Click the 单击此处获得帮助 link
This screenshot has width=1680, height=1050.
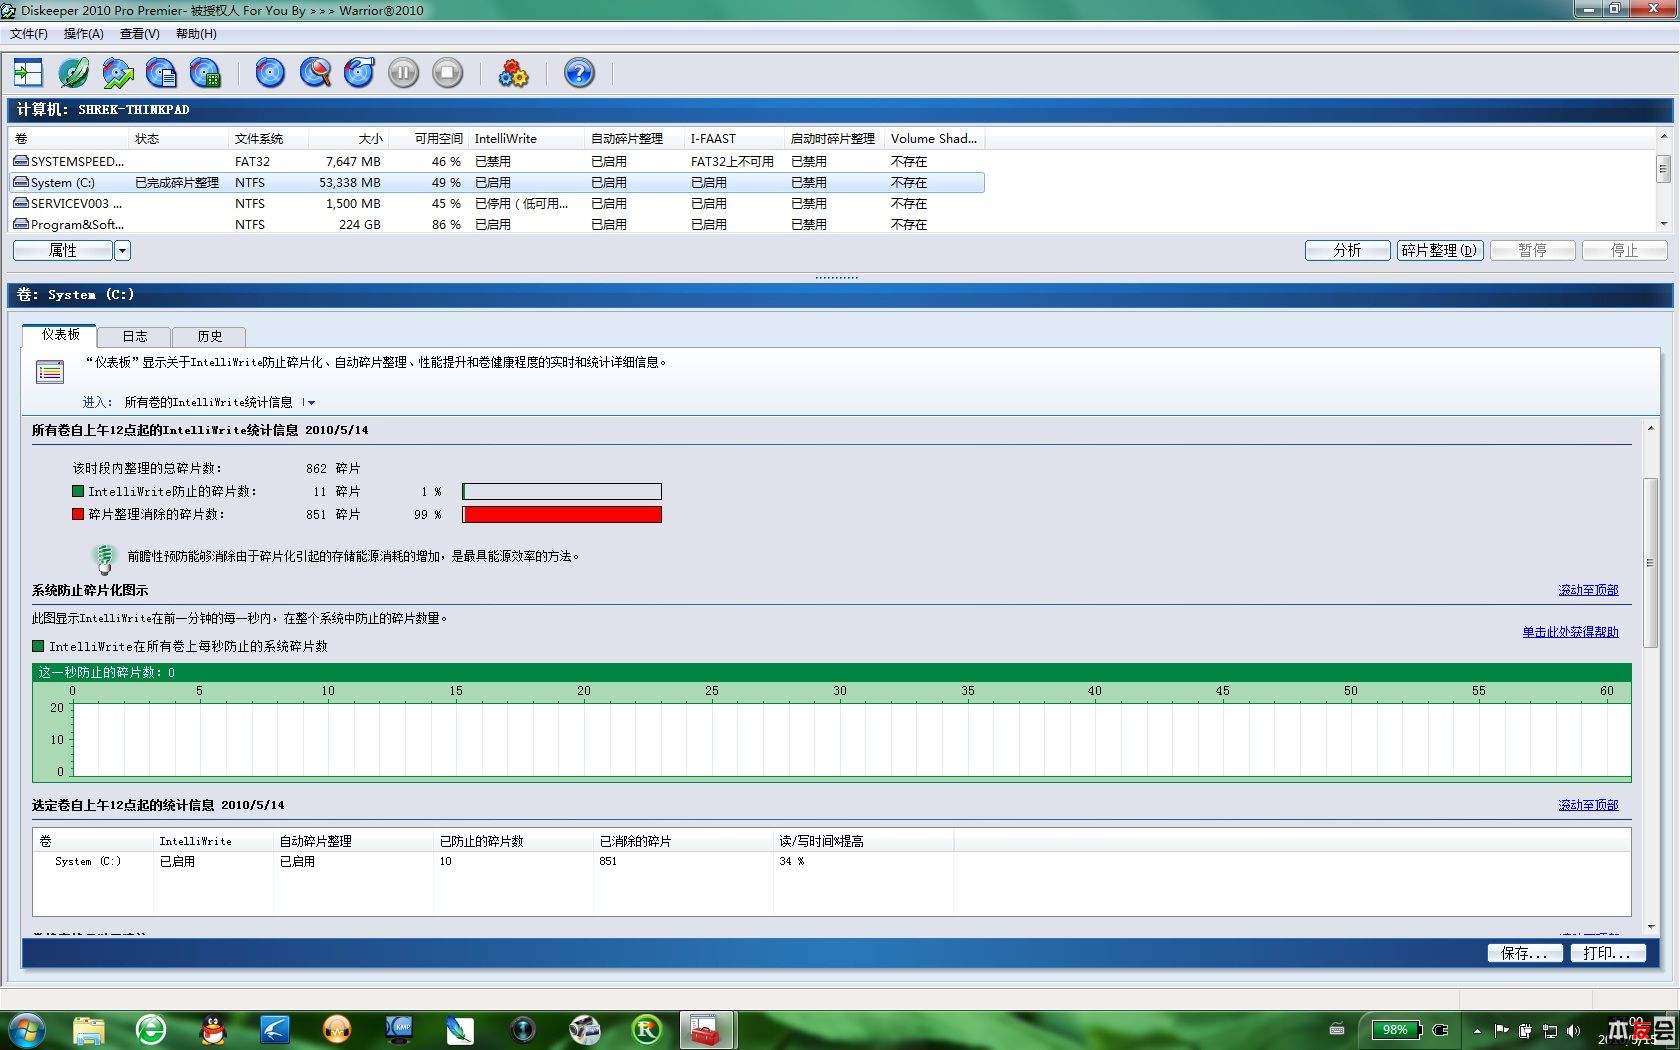coord(1569,632)
